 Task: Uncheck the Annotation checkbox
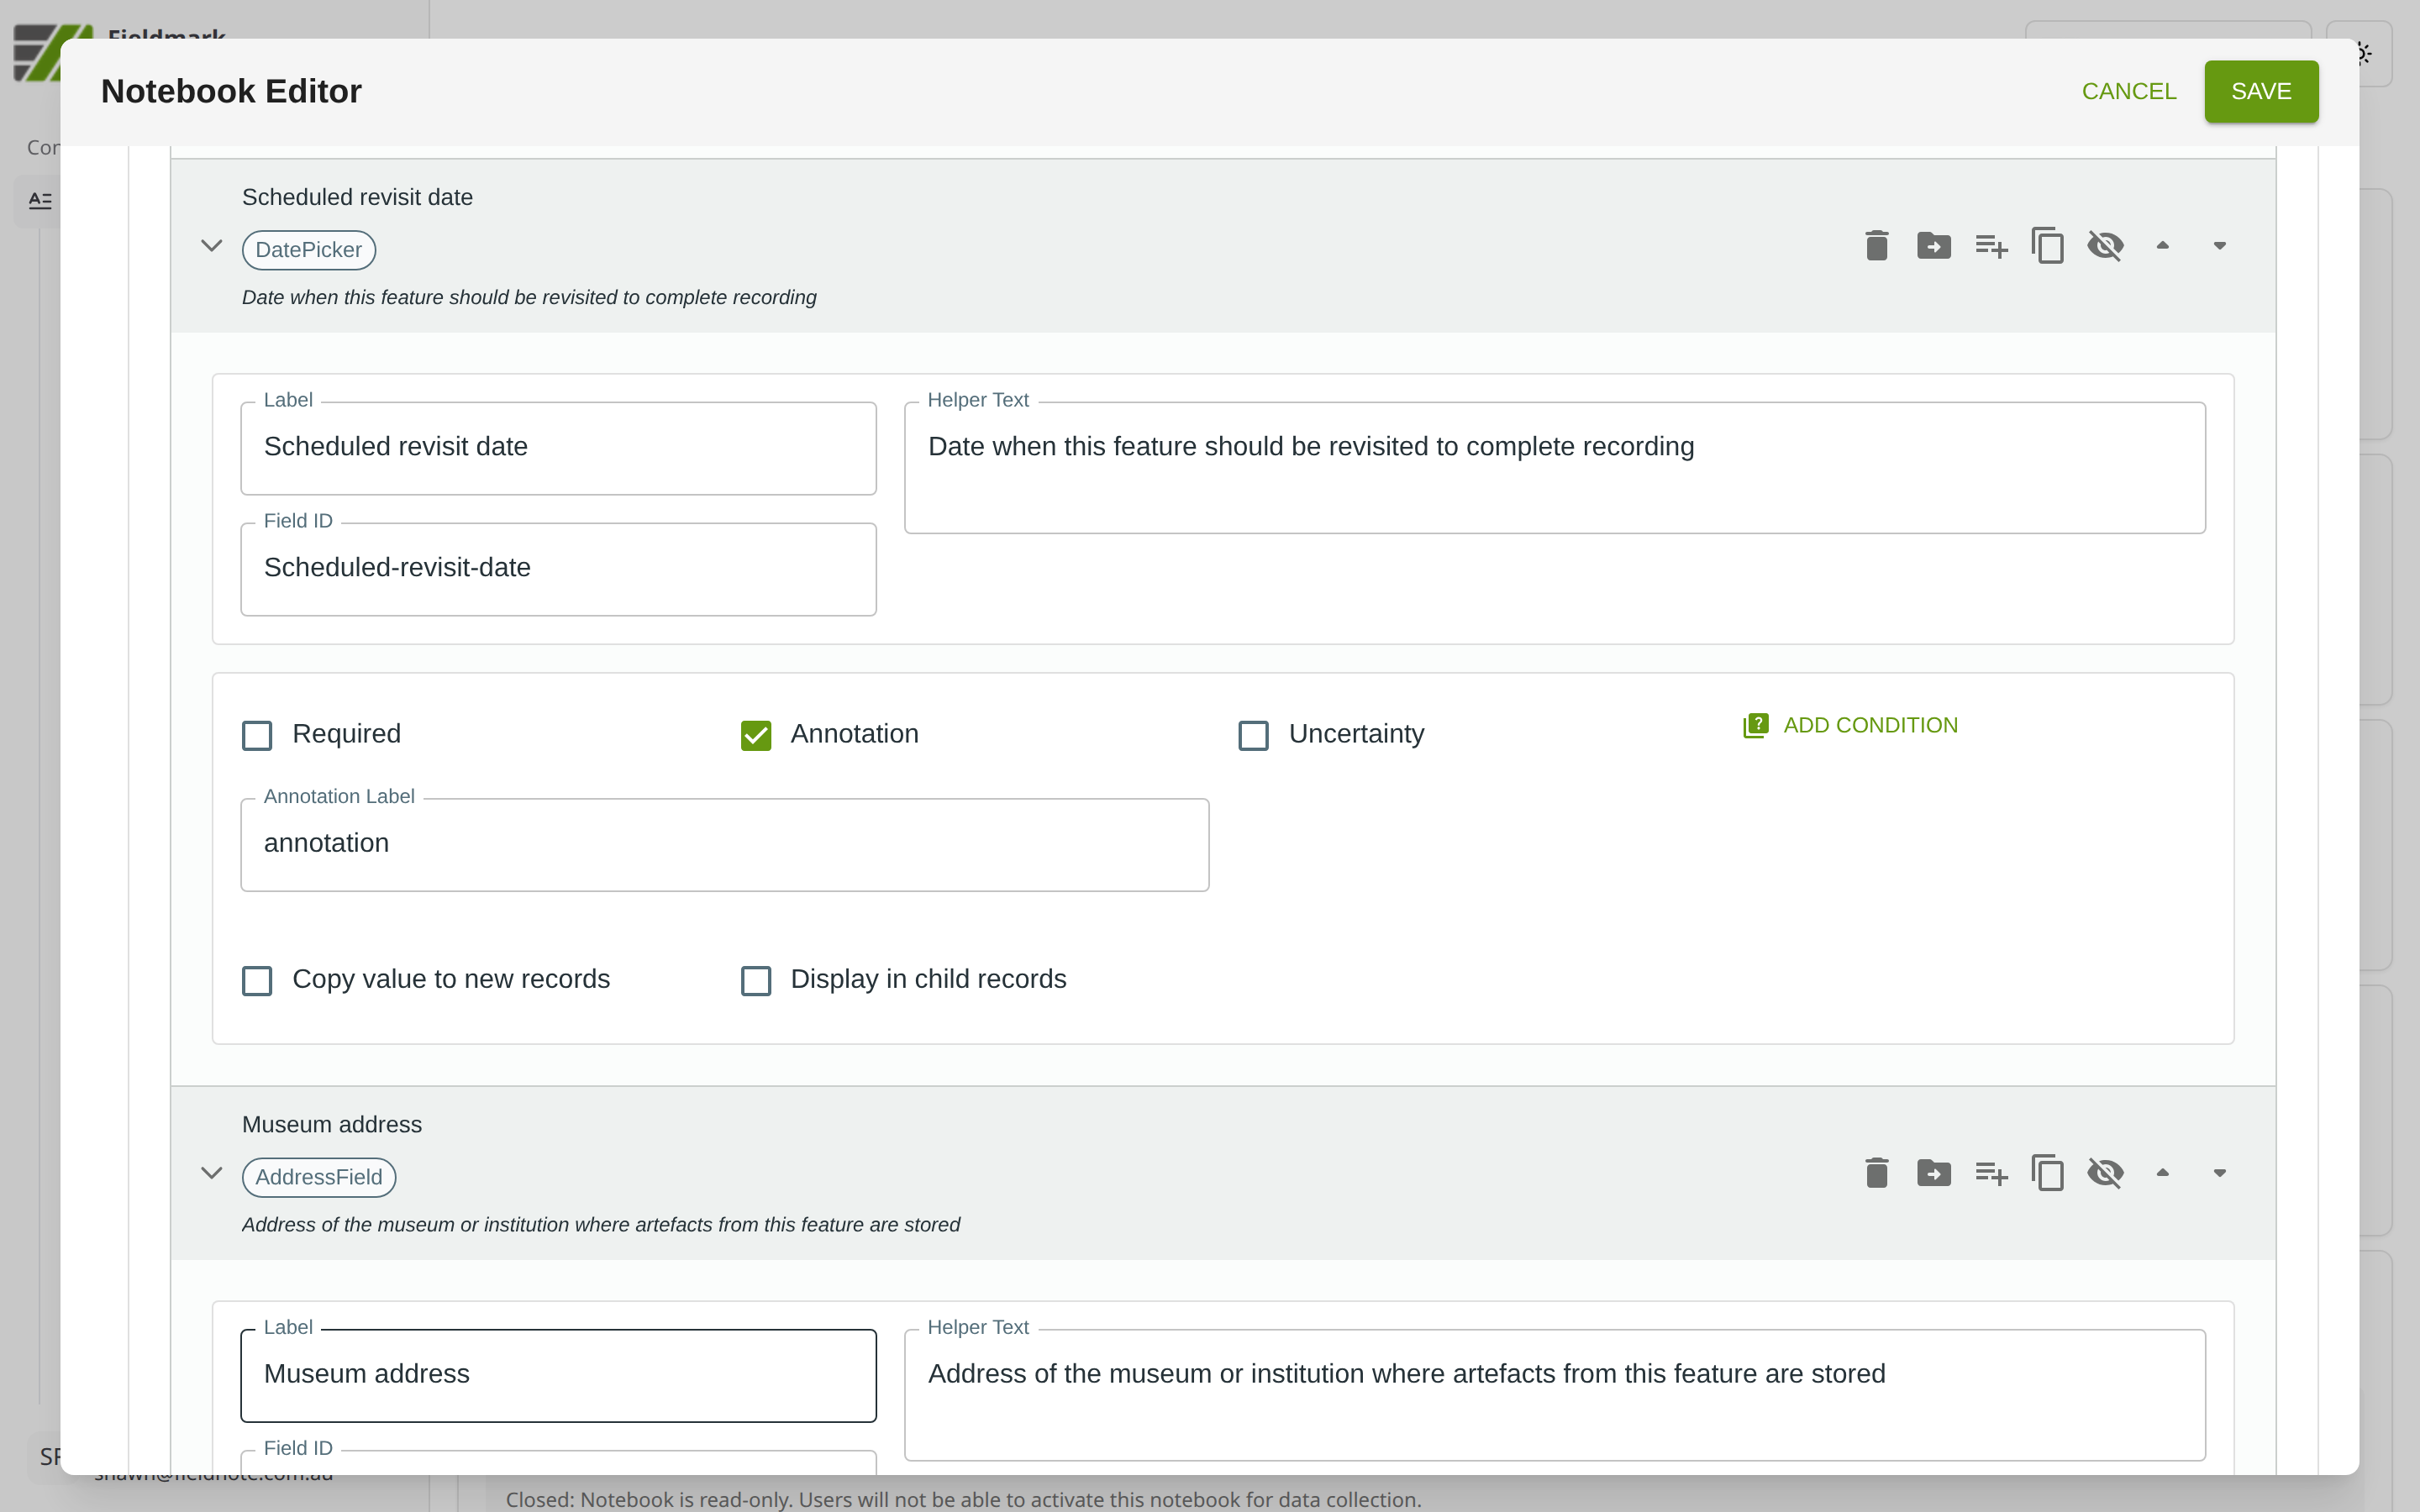pyautogui.click(x=755, y=735)
